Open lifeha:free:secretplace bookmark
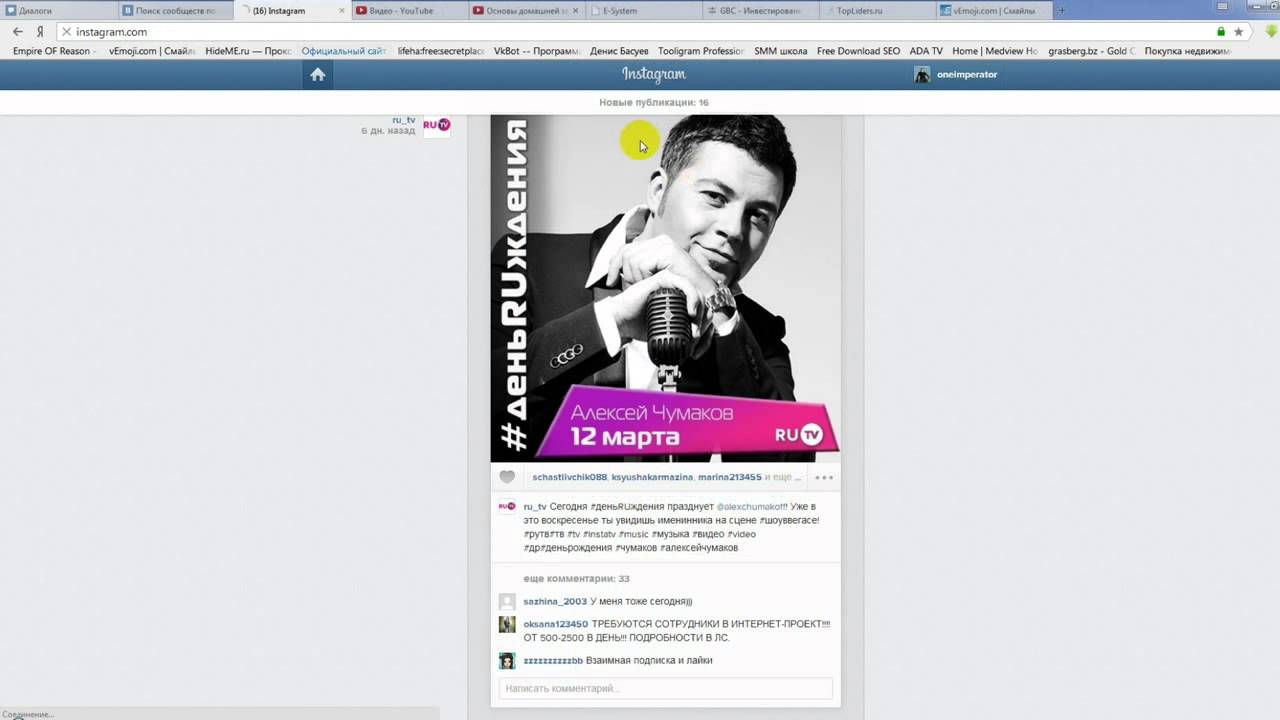 pos(440,51)
